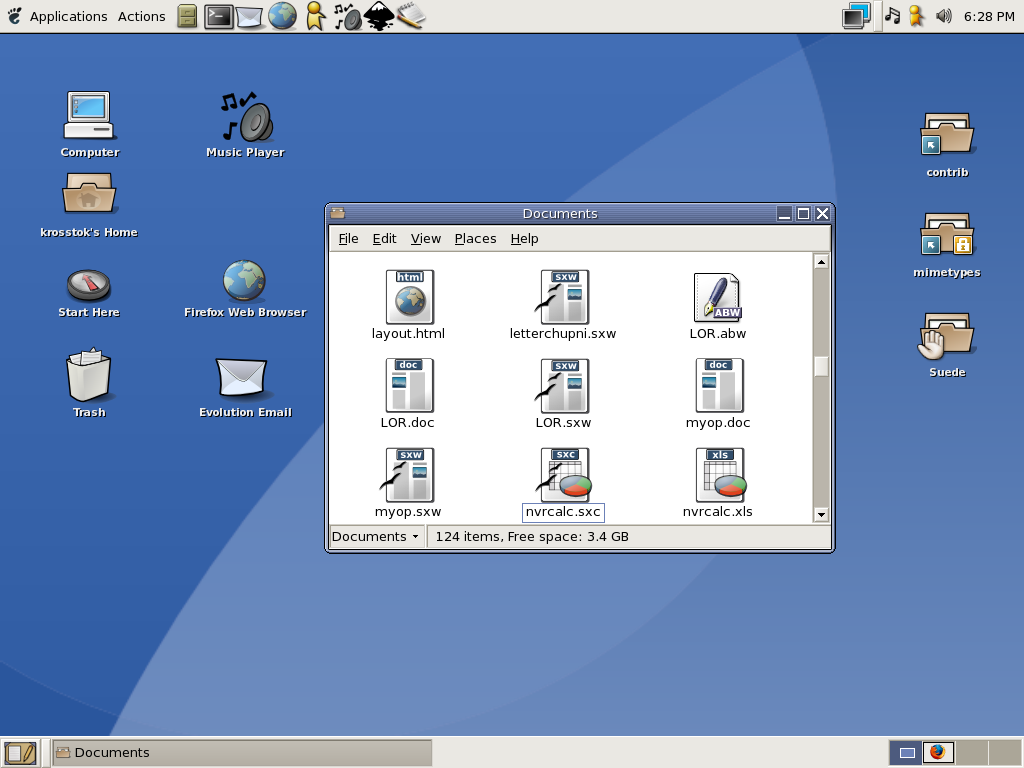Image resolution: width=1024 pixels, height=768 pixels.
Task: Open the mail envelope launcher in top panel
Action: [x=249, y=17]
